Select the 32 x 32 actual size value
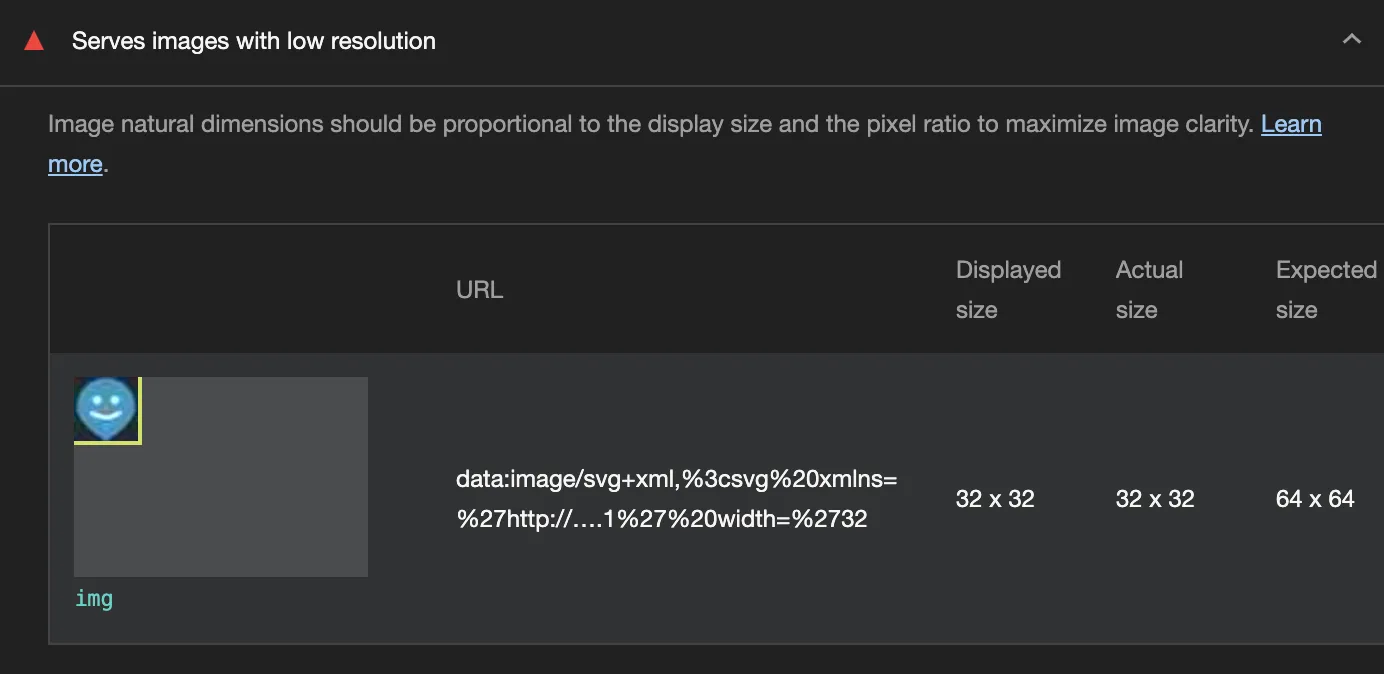This screenshot has width=1384, height=674. [x=1155, y=499]
